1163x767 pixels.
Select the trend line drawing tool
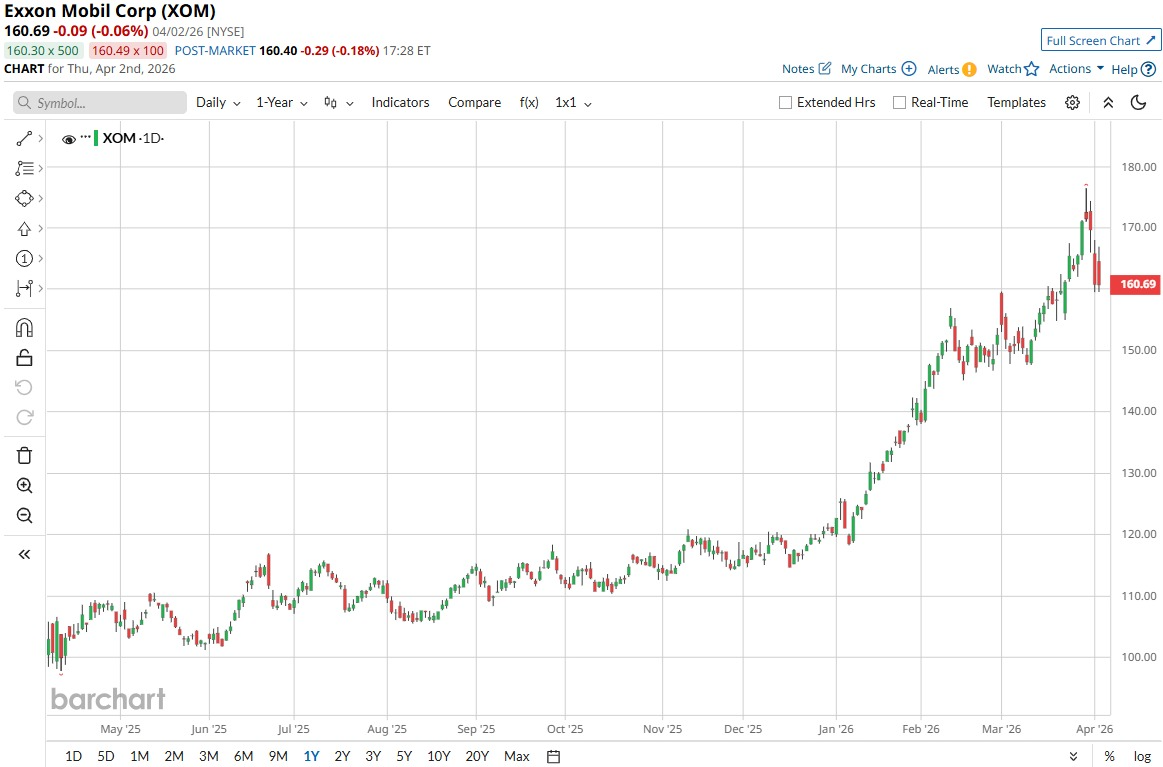click(24, 139)
